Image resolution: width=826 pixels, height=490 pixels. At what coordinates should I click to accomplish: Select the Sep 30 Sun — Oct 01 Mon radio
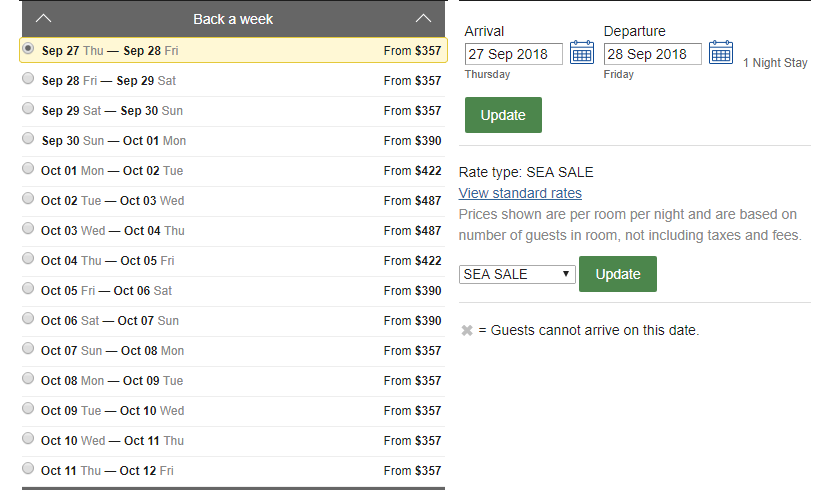[28, 138]
